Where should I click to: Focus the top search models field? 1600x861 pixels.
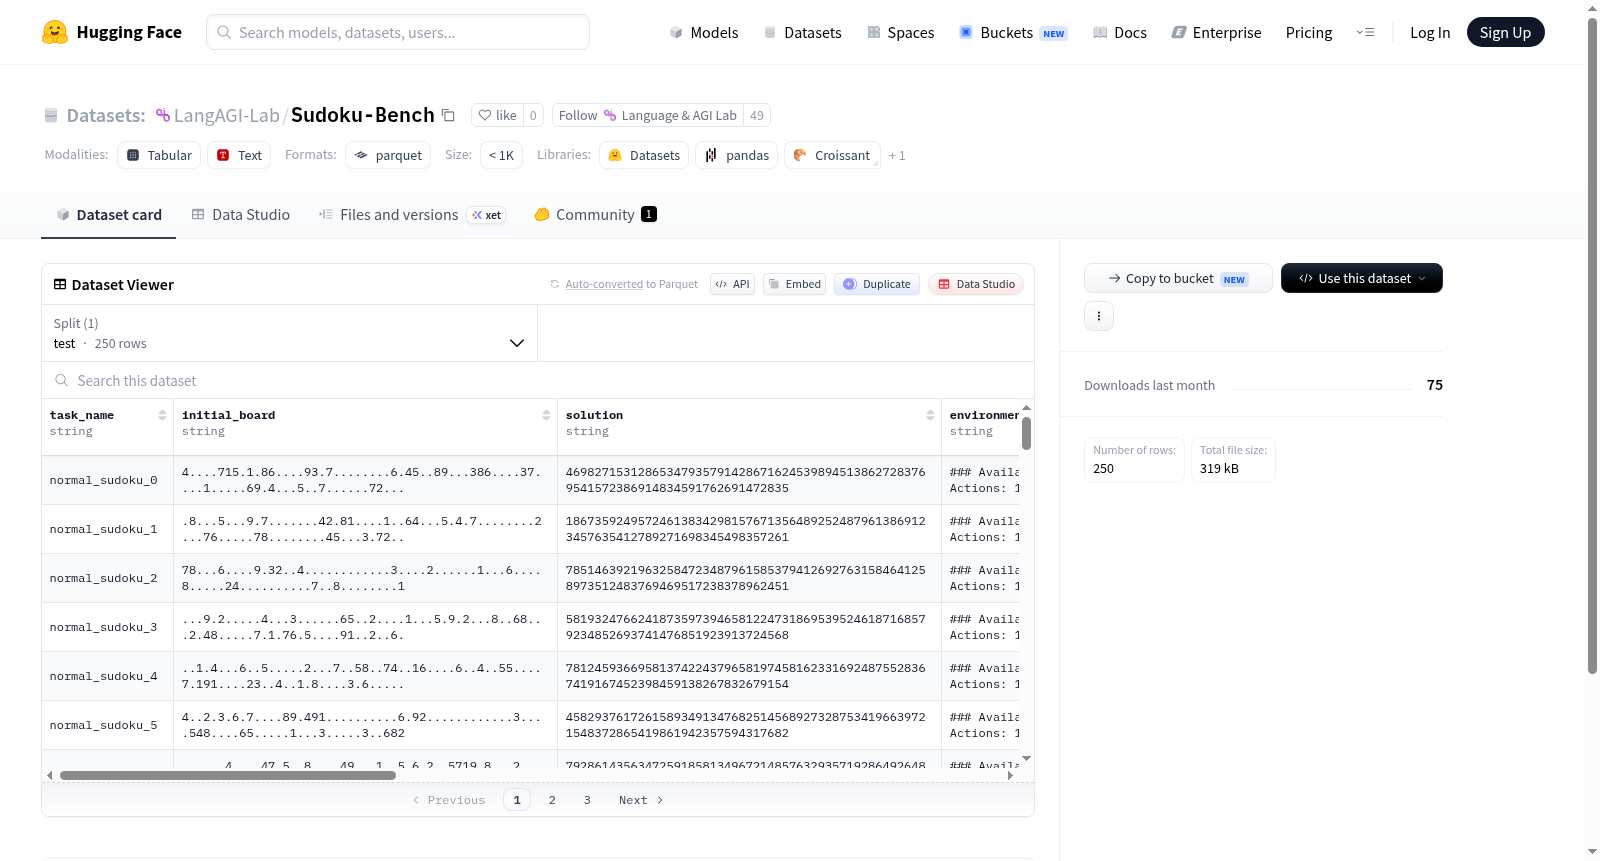tap(398, 32)
